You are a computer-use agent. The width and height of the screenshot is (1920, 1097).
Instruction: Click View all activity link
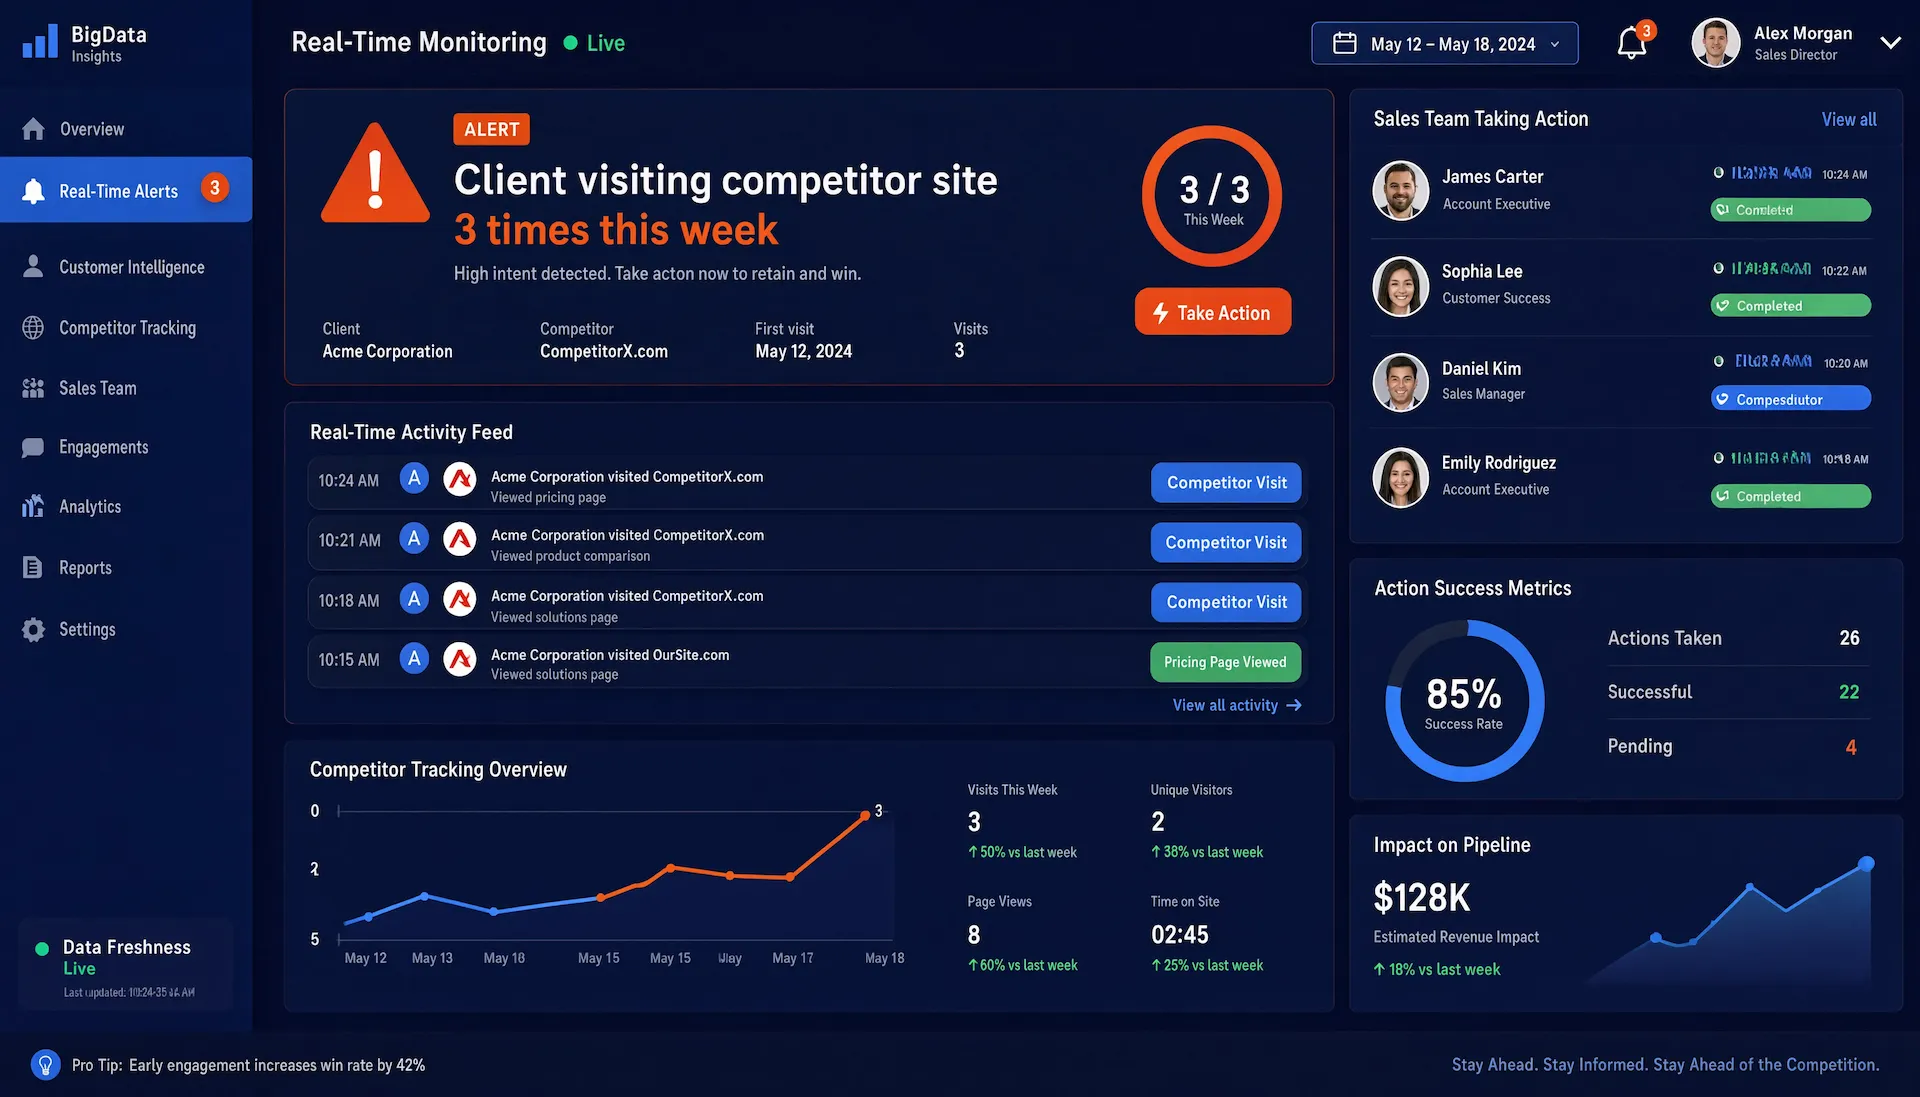1237,705
